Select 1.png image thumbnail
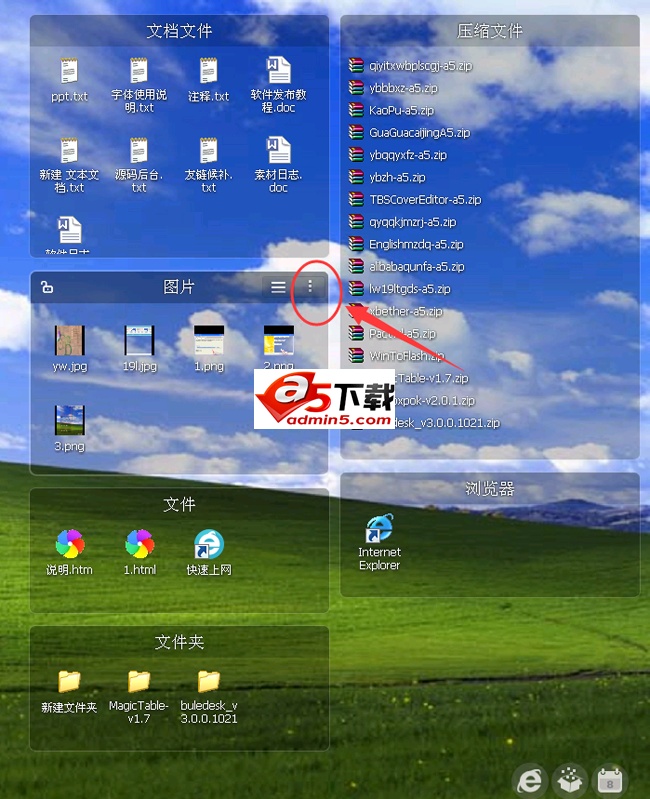 click(x=209, y=340)
